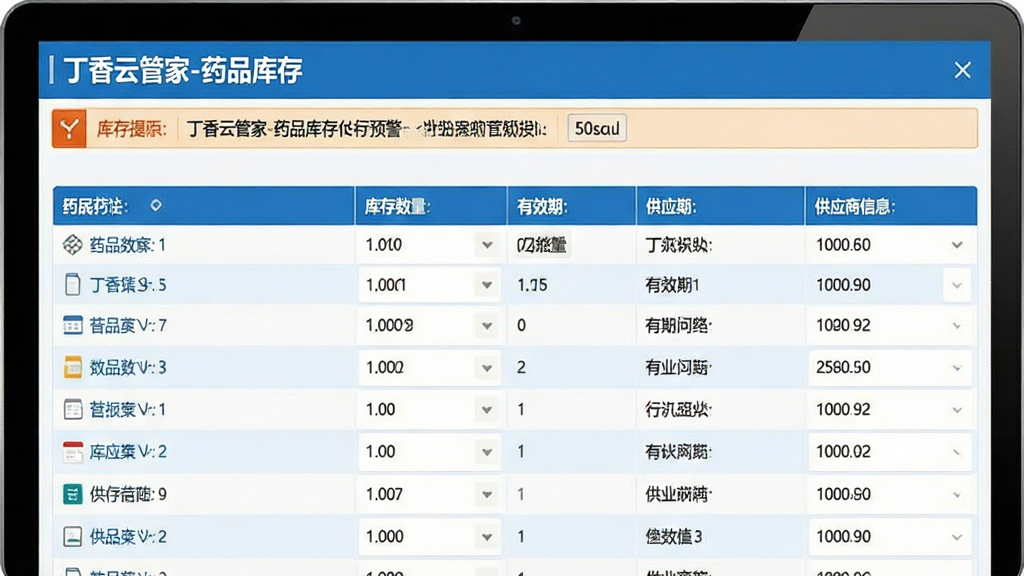The image size is (1024, 576).
Task: Open the quantity dropdown showing 1.007
Action: click(487, 494)
